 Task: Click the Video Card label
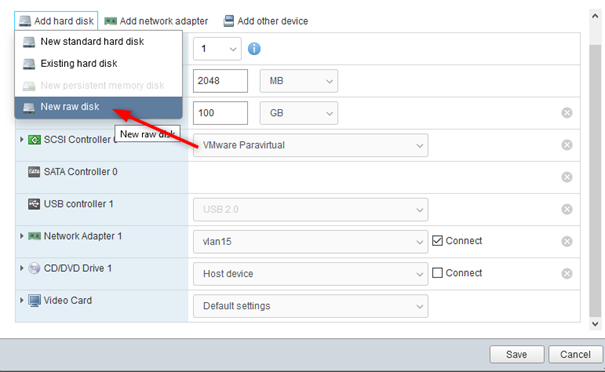(x=68, y=300)
